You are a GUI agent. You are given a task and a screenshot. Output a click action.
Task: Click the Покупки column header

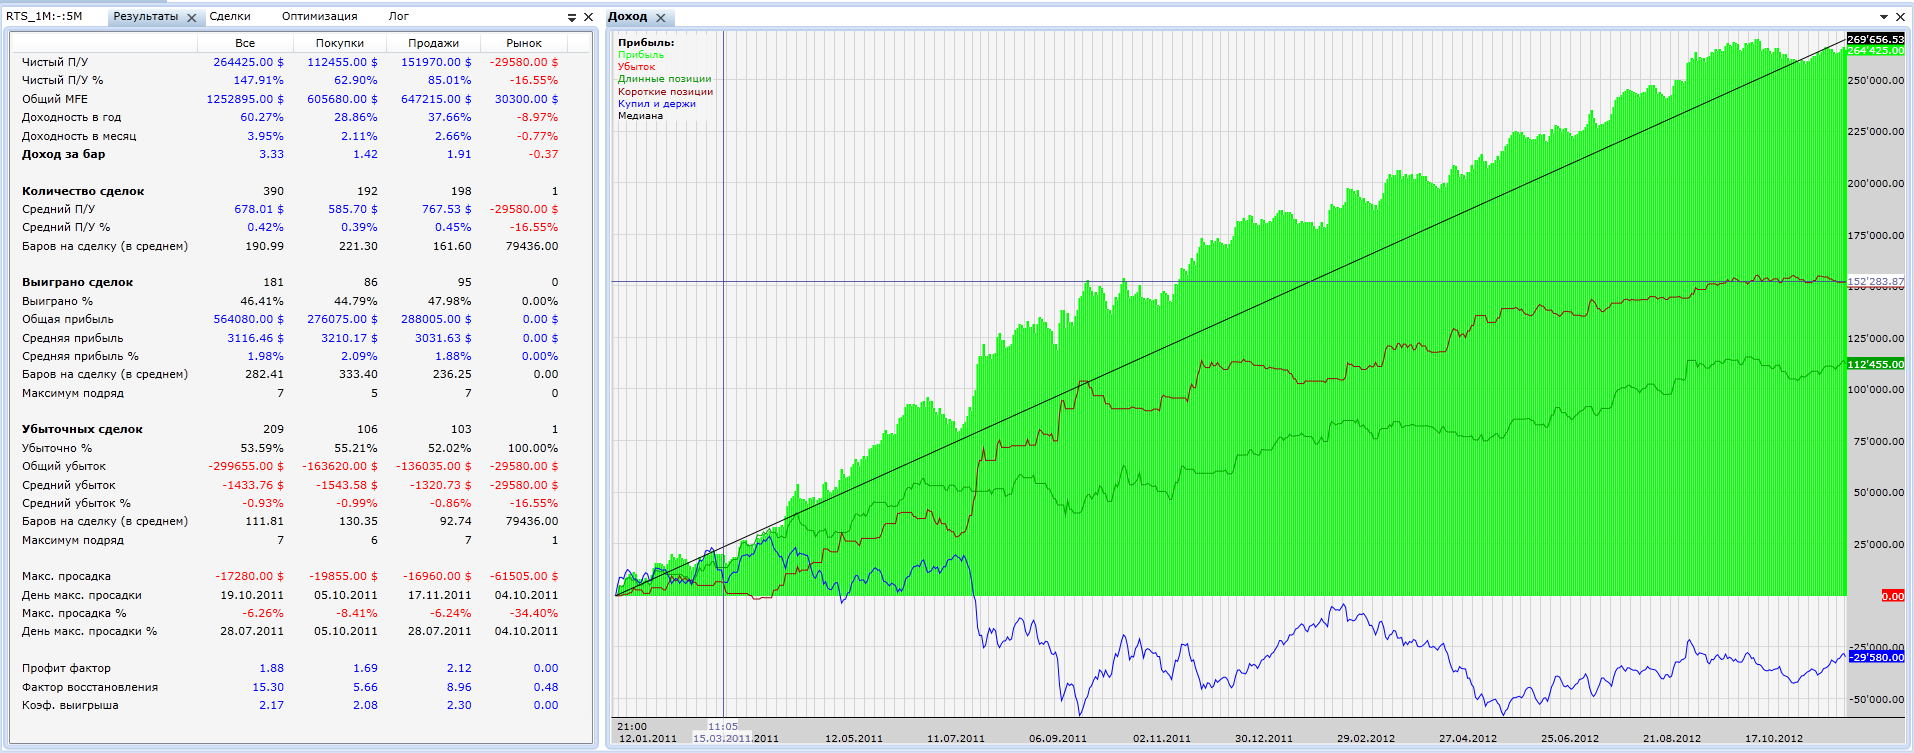[x=340, y=43]
